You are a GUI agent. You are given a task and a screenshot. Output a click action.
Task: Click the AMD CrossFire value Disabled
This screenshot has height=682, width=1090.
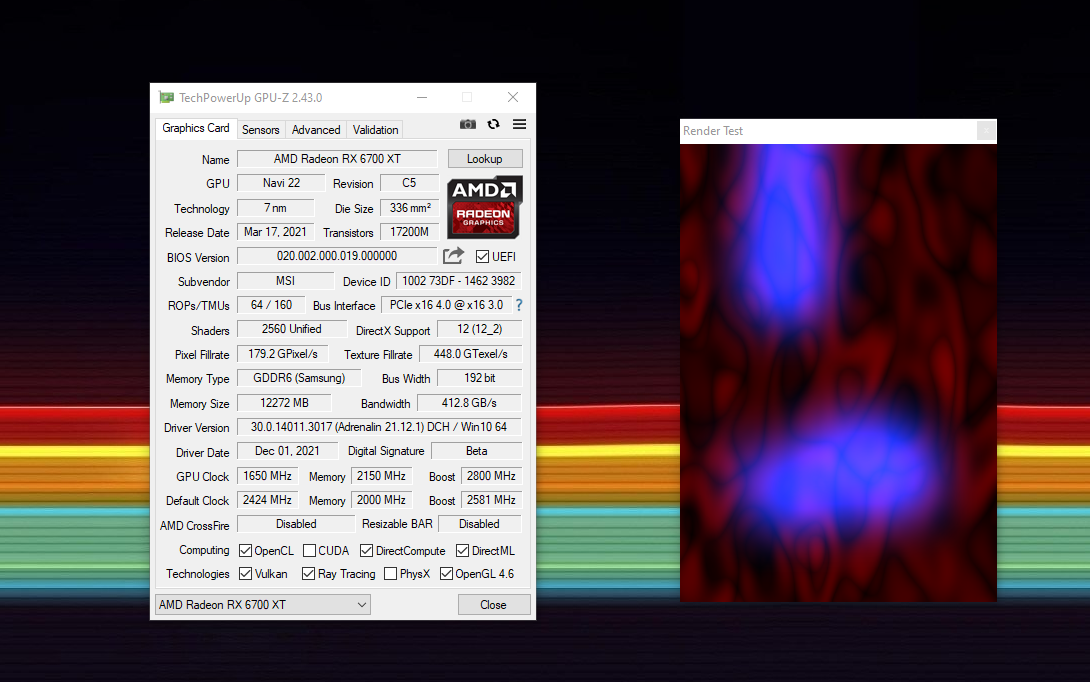296,524
